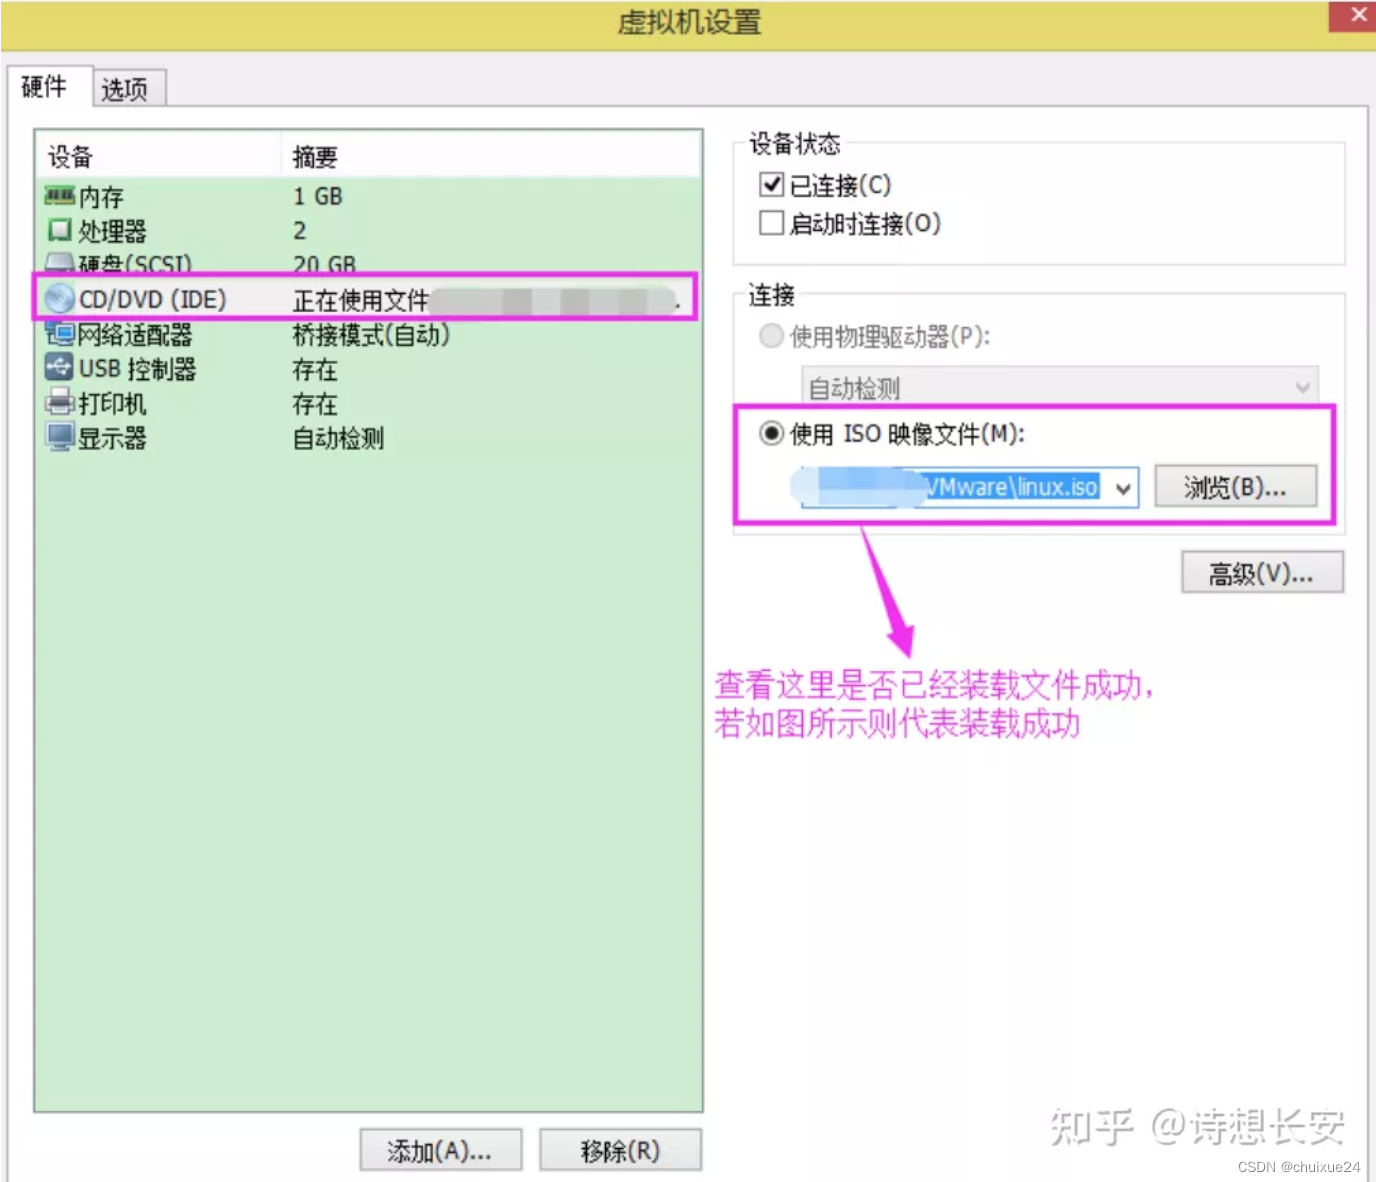This screenshot has width=1376, height=1182.
Task: Open the 自动检测 physical drive dropdown
Action: tap(1060, 387)
